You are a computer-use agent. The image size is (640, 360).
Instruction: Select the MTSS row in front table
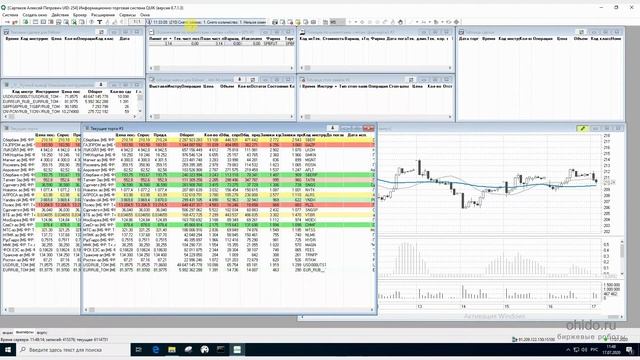[x=229, y=230]
